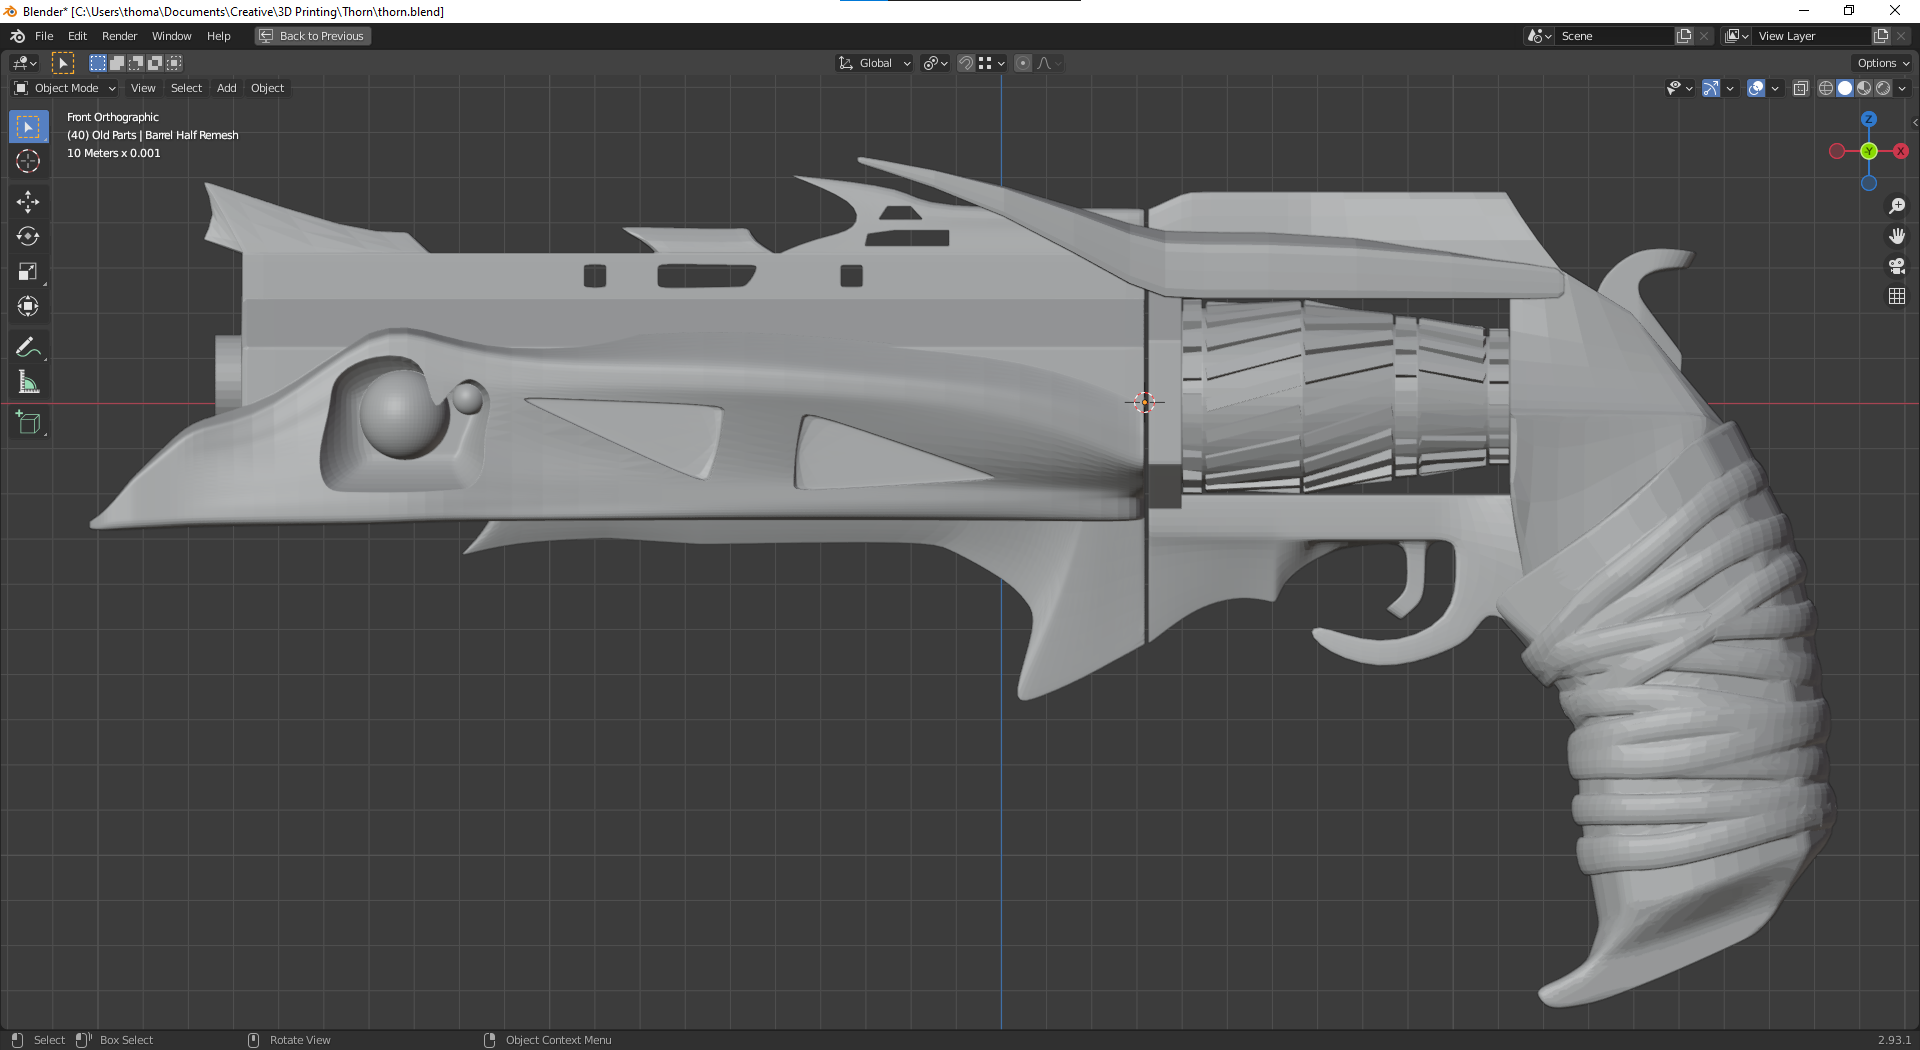Choose the Add Cube tool
Screen dimensions: 1920x1050
click(x=28, y=422)
